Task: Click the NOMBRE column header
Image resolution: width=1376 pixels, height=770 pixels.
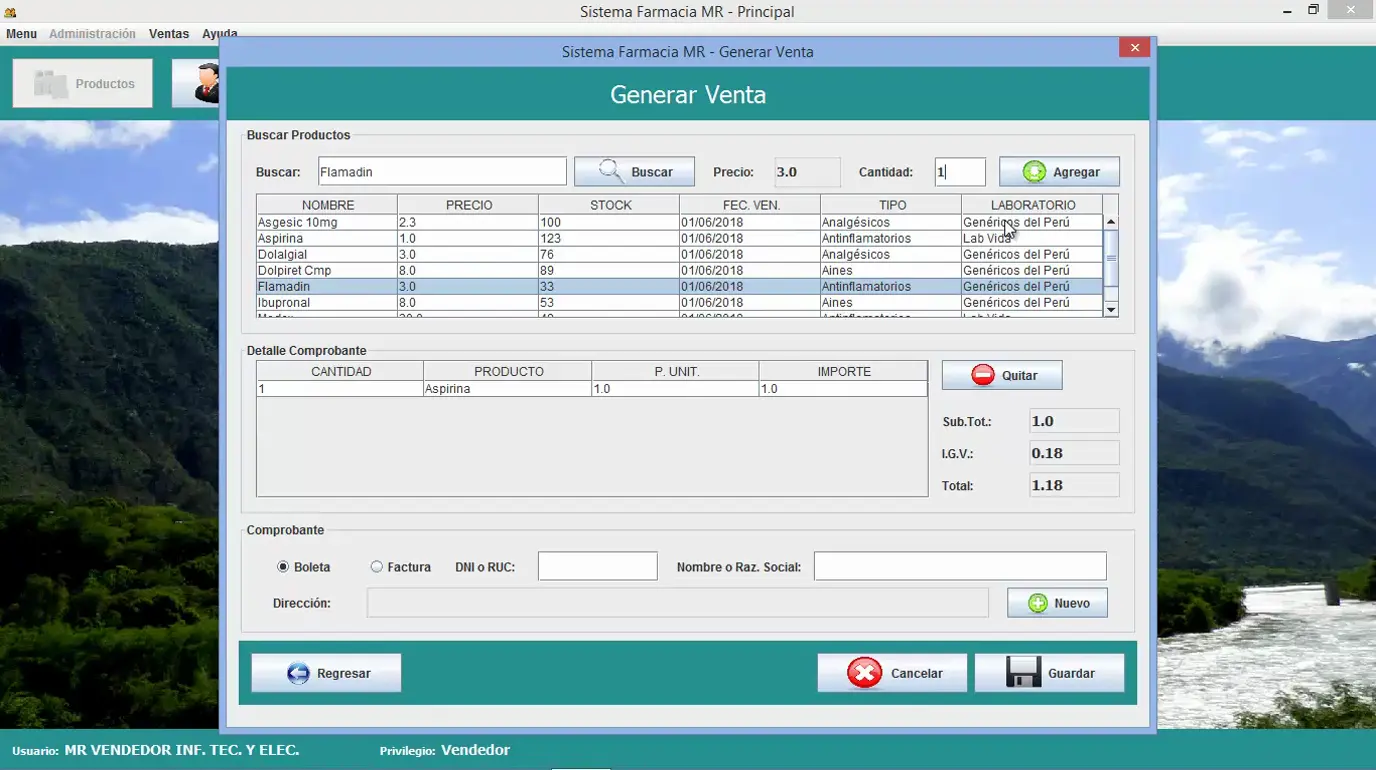Action: click(327, 205)
